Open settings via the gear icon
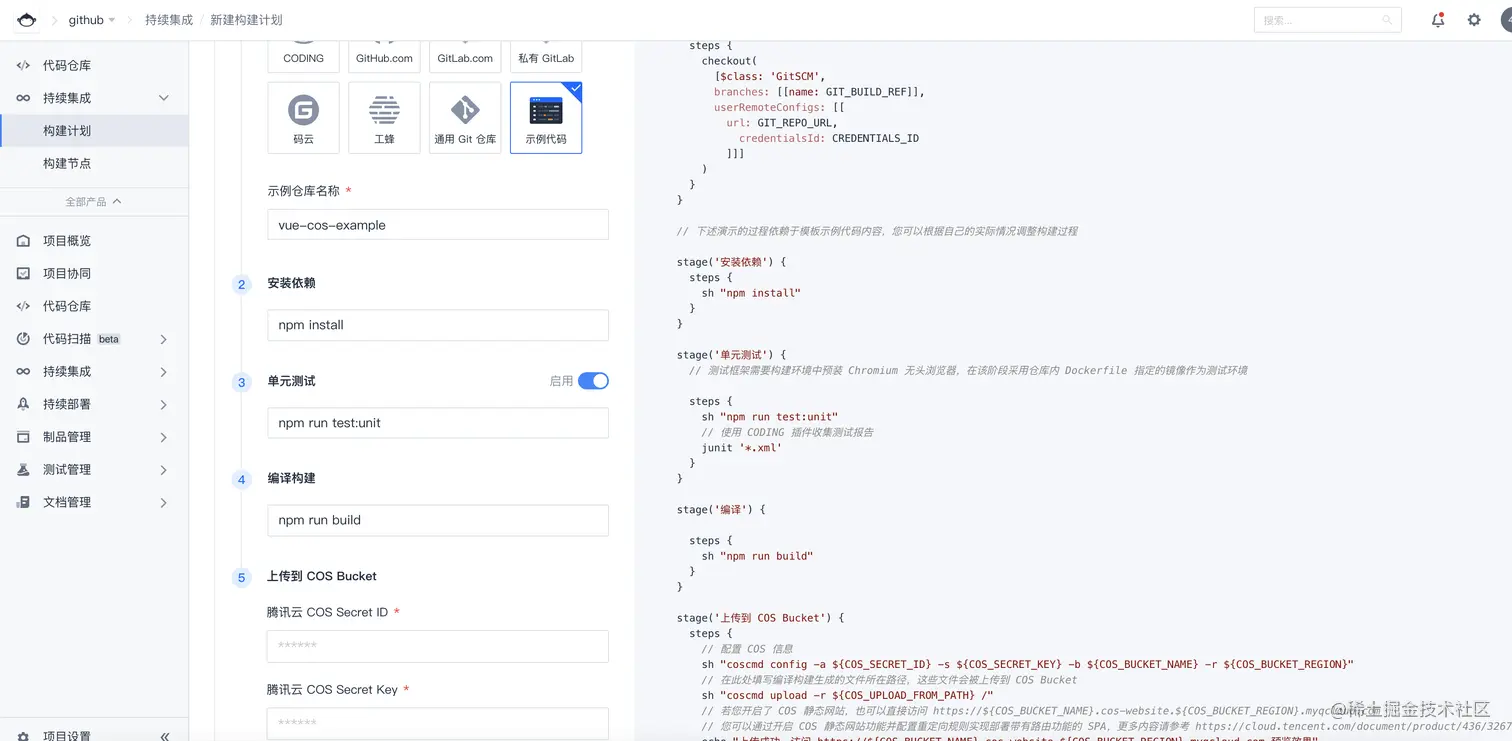 pos(1474,20)
